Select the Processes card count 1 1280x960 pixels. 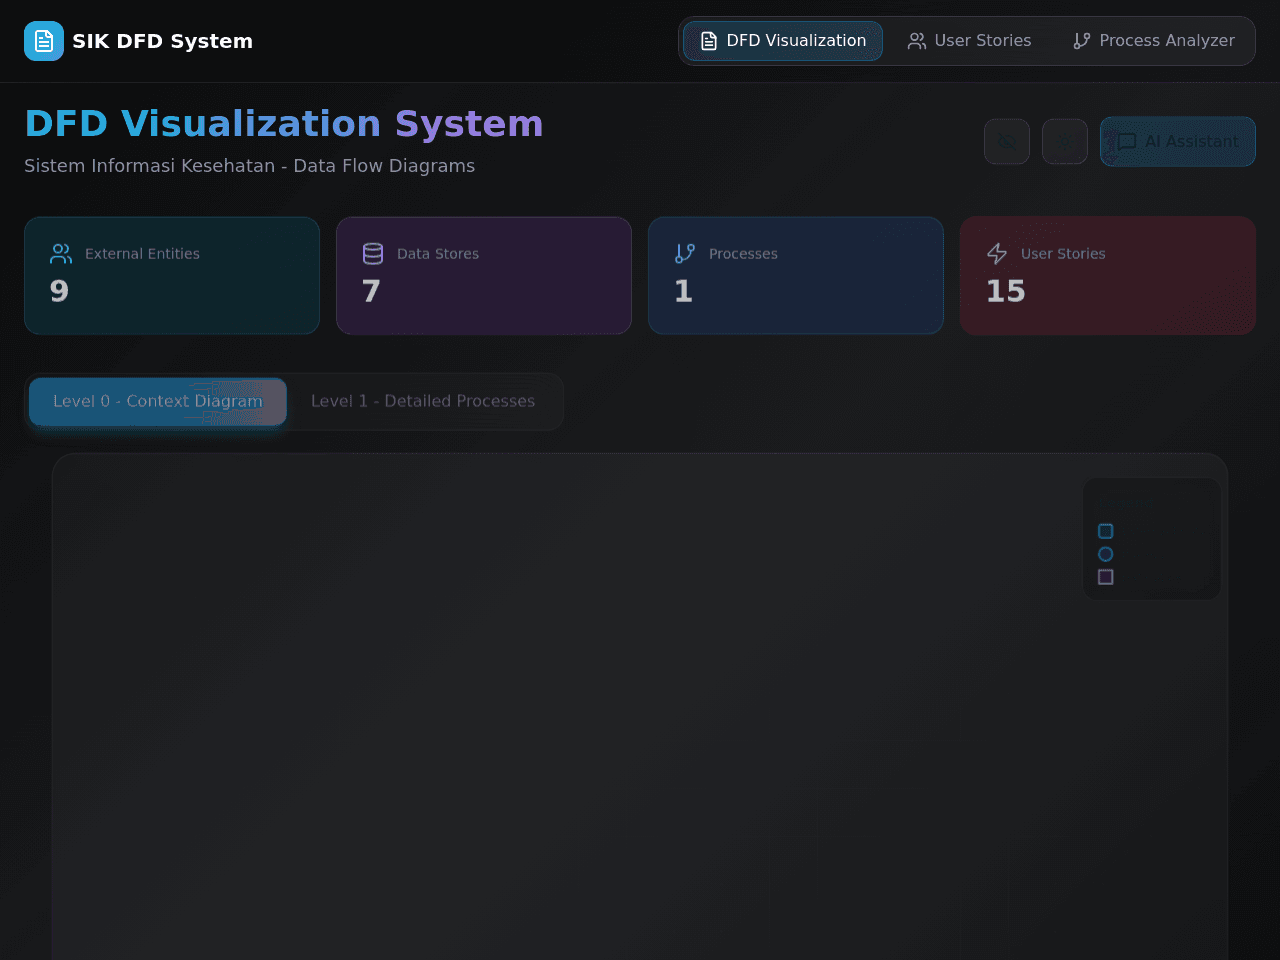683,291
